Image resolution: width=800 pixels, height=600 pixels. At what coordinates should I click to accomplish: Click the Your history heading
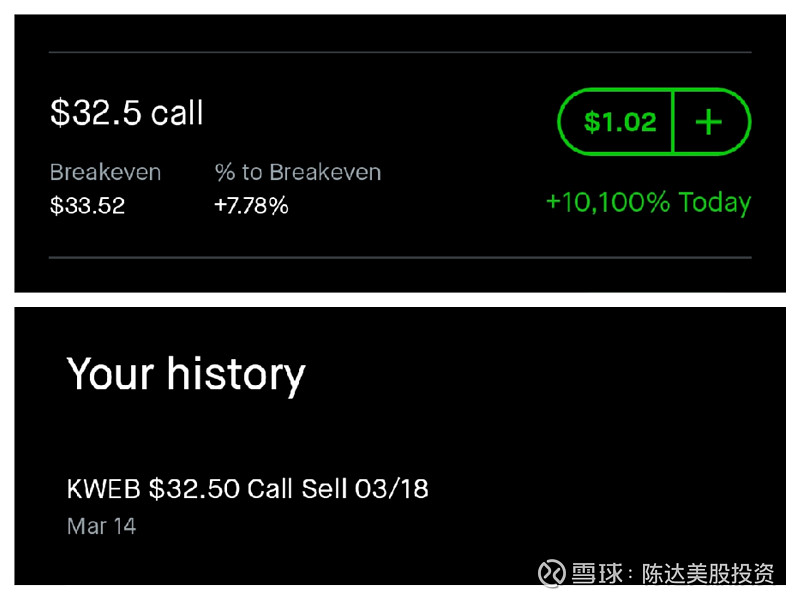coord(186,375)
